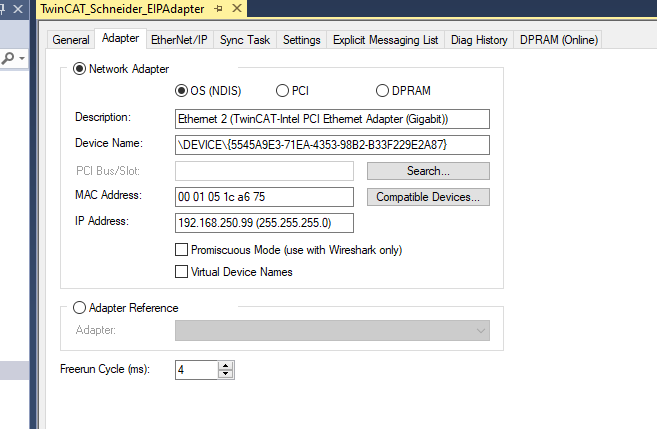Choose the OS (NDIS) radio option
The width and height of the screenshot is (657, 429).
click(x=181, y=90)
